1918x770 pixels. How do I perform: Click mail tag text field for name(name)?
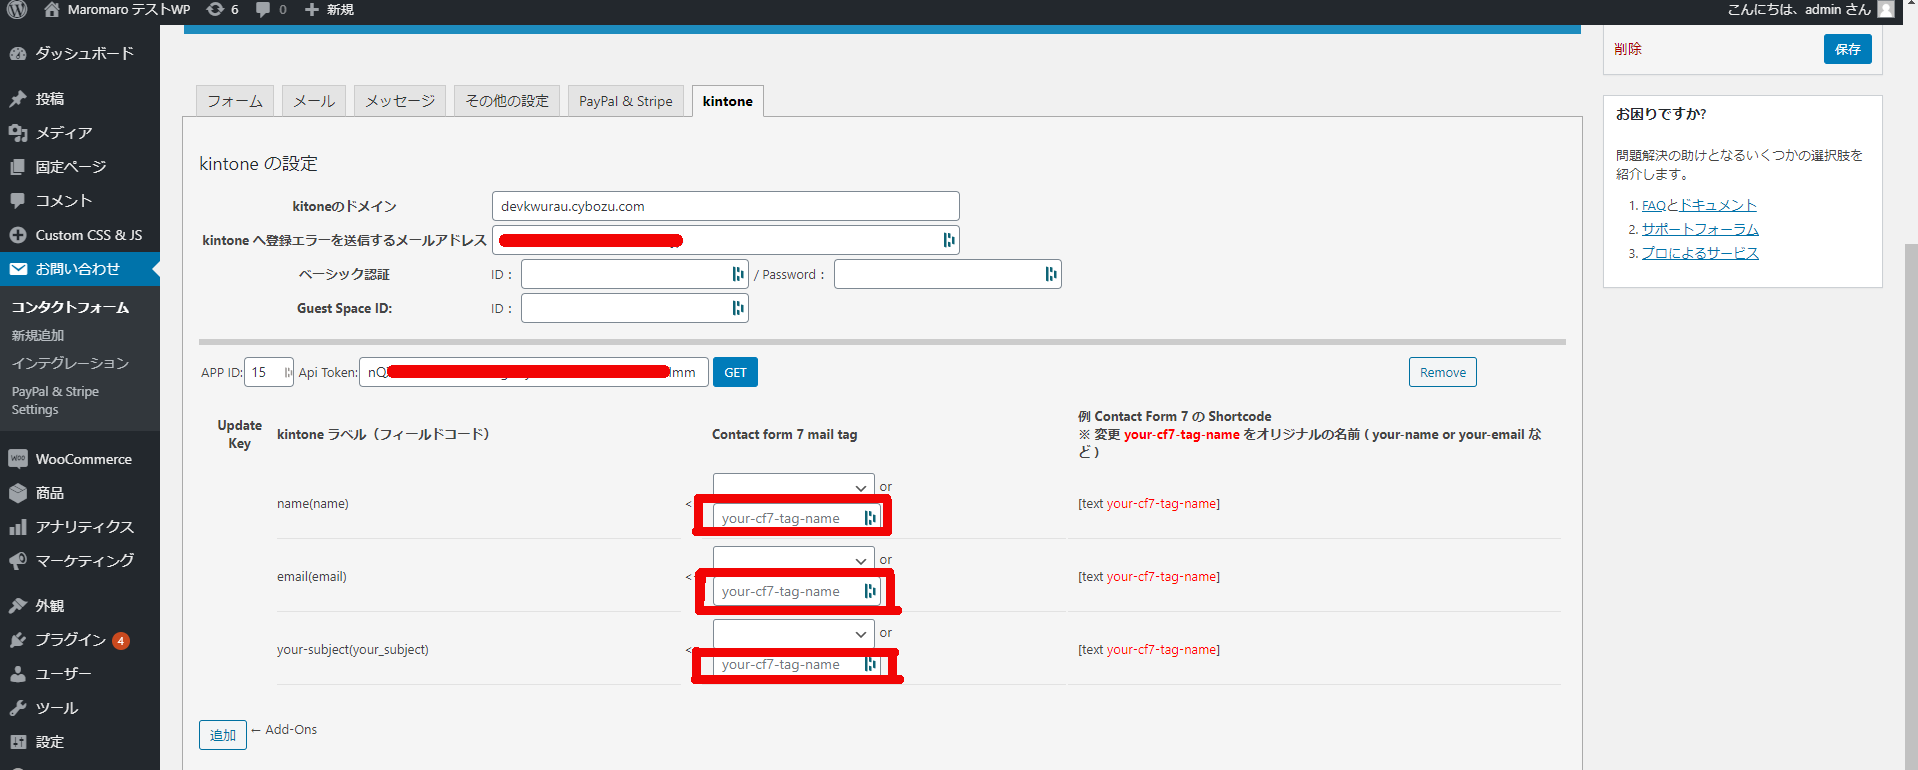(796, 518)
